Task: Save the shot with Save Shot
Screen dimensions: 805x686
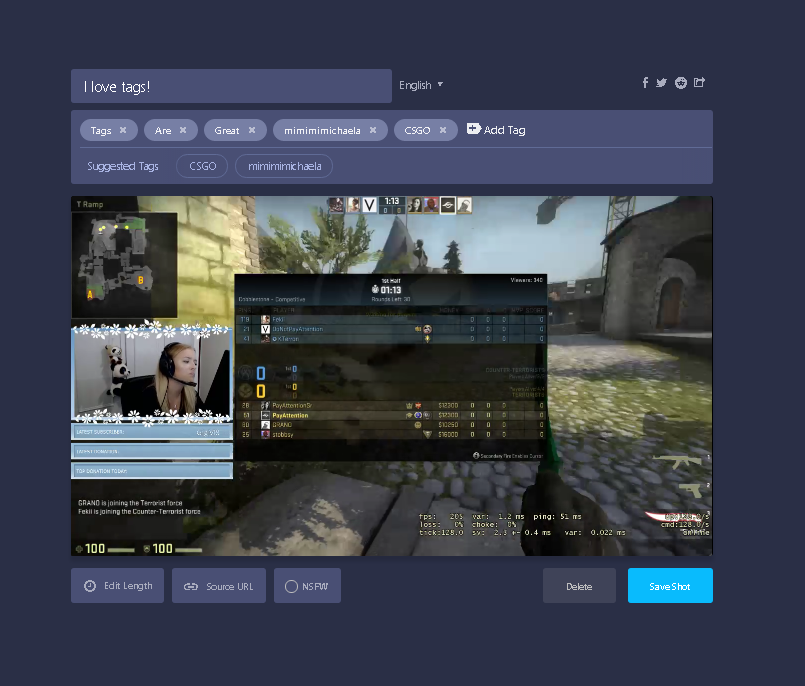Action: (670, 586)
